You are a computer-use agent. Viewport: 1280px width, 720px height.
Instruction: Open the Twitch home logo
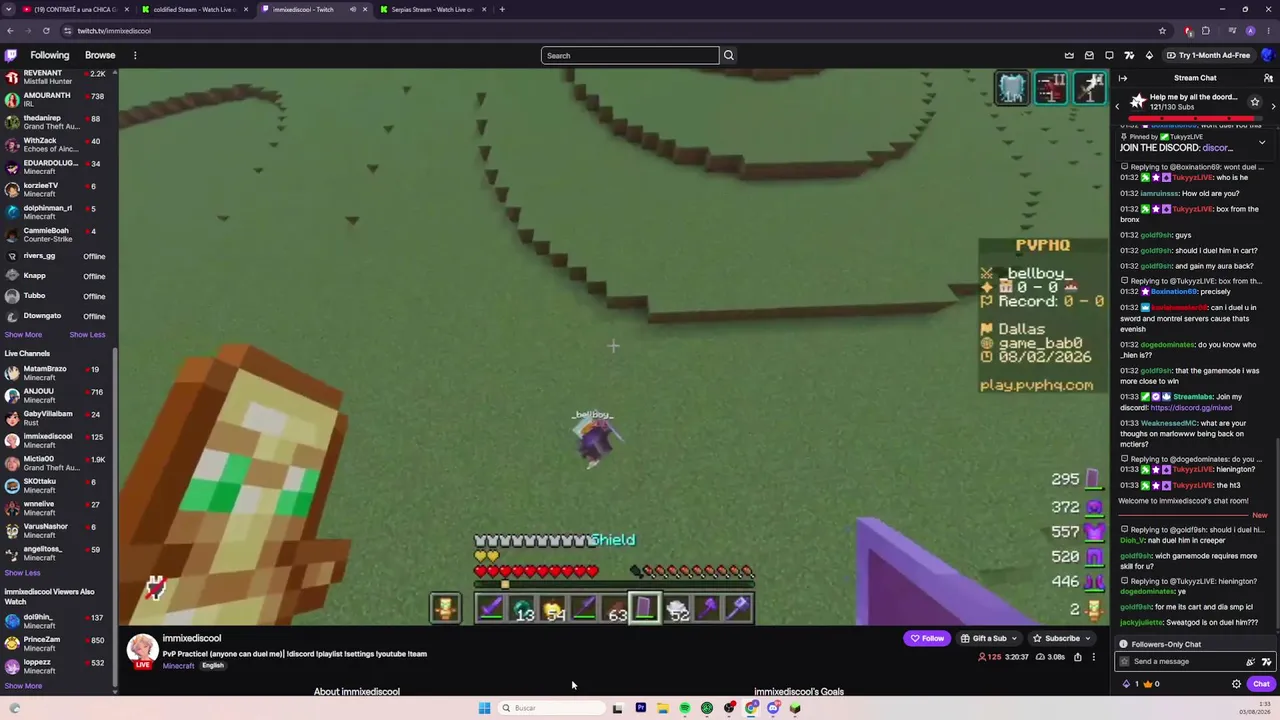pyautogui.click(x=12, y=55)
